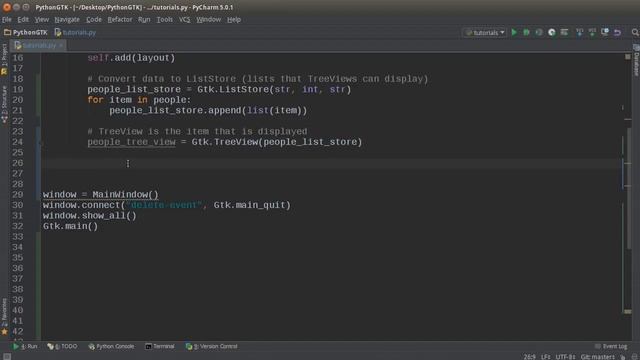Image resolution: width=640 pixels, height=360 pixels.
Task: Open the File menu
Action: click(x=7, y=20)
